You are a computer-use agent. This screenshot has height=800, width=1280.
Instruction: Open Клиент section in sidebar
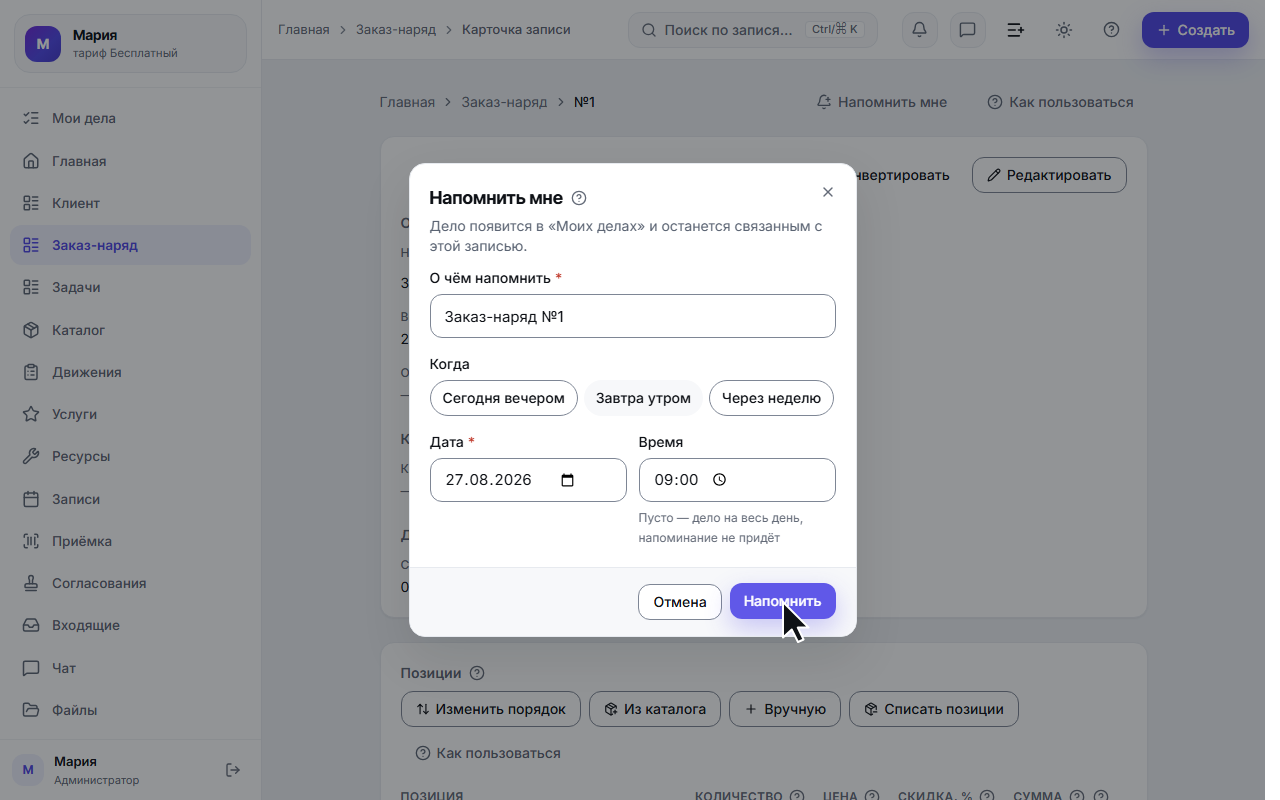click(x=130, y=203)
